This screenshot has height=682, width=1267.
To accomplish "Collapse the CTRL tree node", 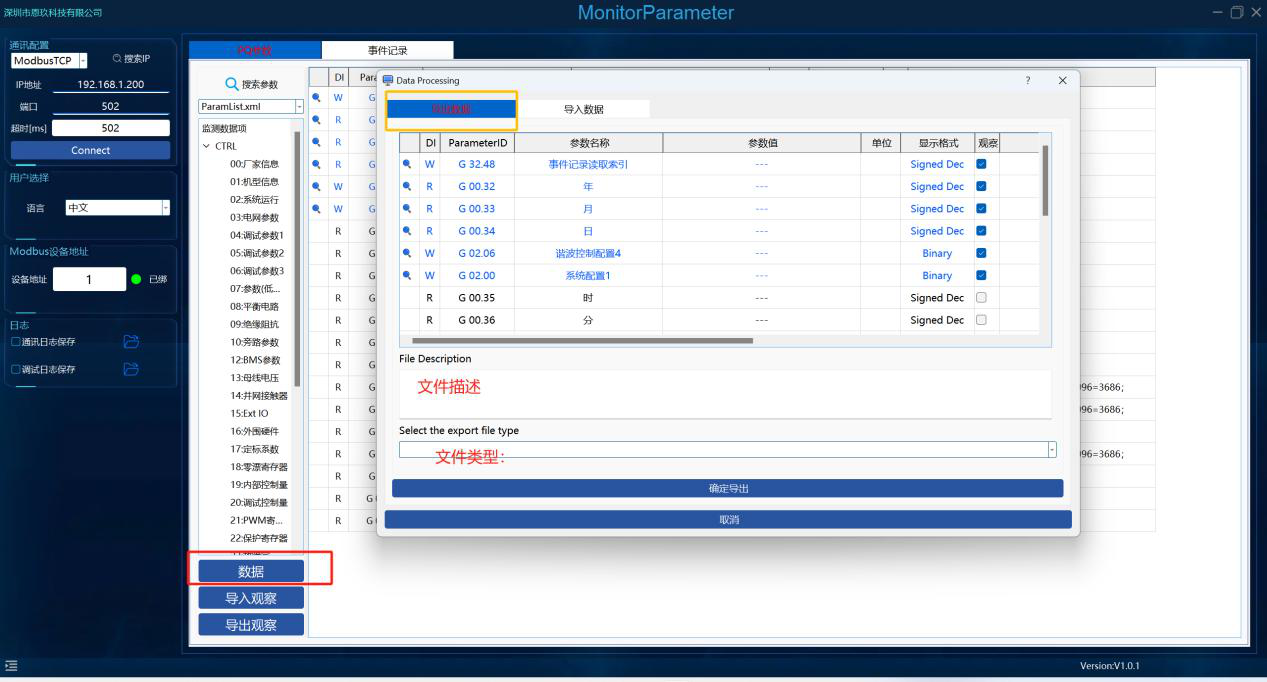I will (x=207, y=146).
